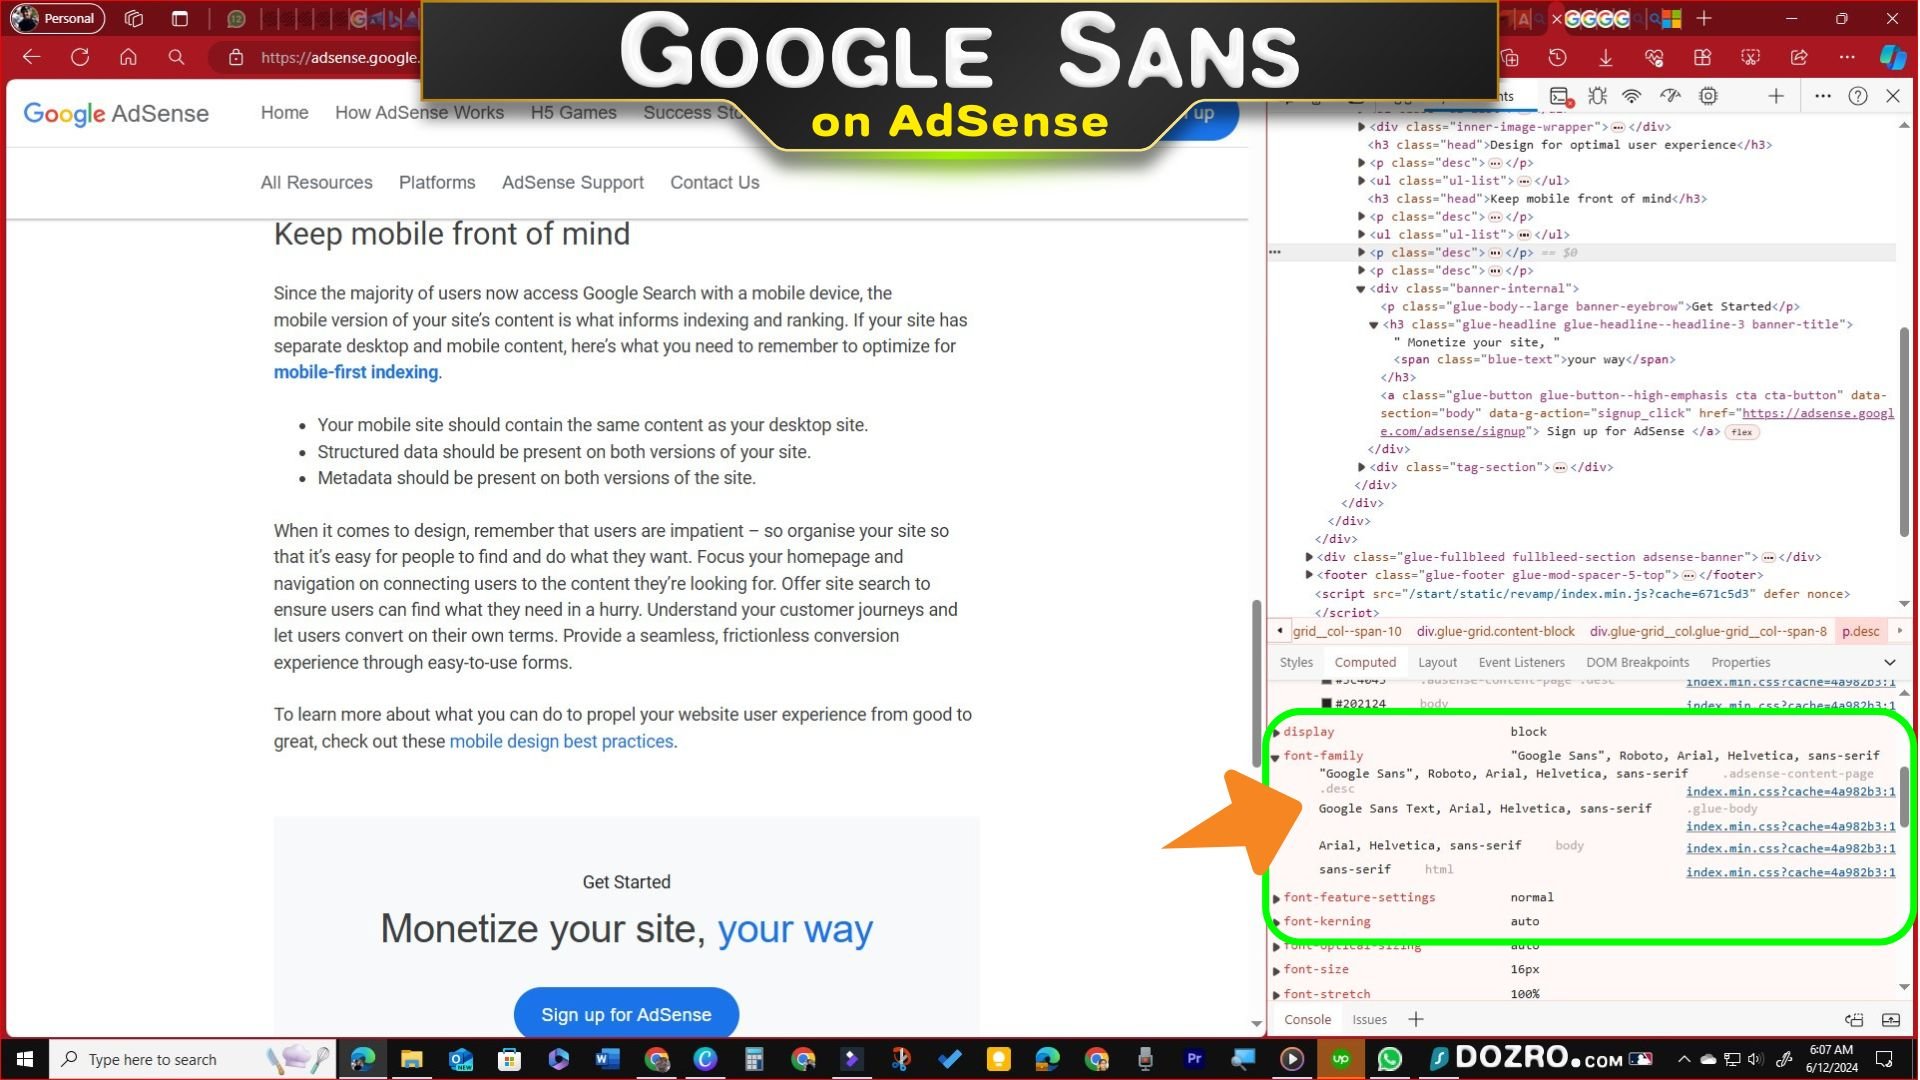This screenshot has height=1080, width=1920.
Task: Open browser Extensions apps icon
Action: coord(1702,57)
